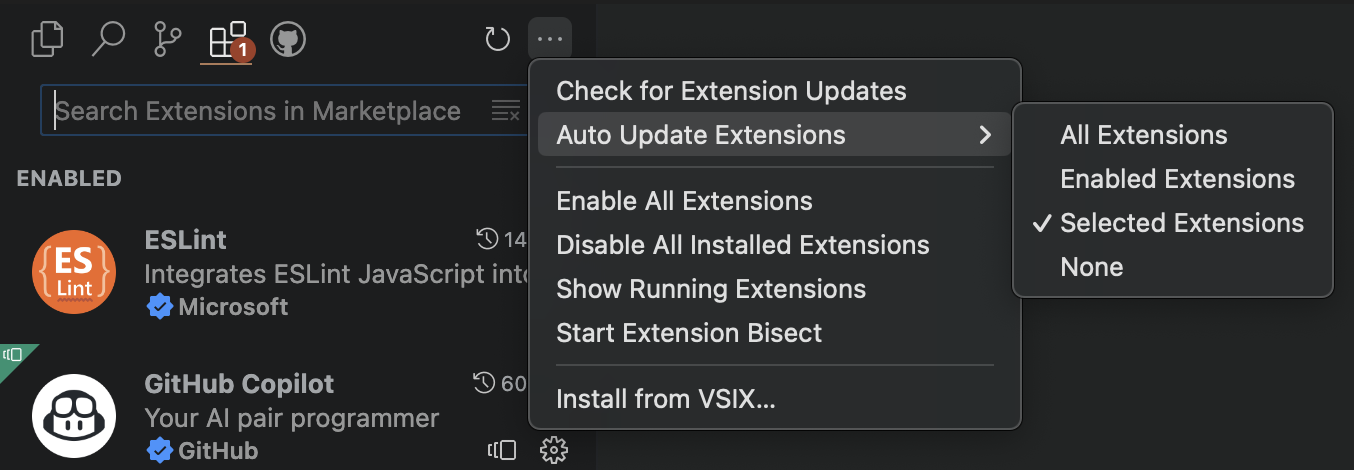Click the clear search results icon

click(506, 111)
